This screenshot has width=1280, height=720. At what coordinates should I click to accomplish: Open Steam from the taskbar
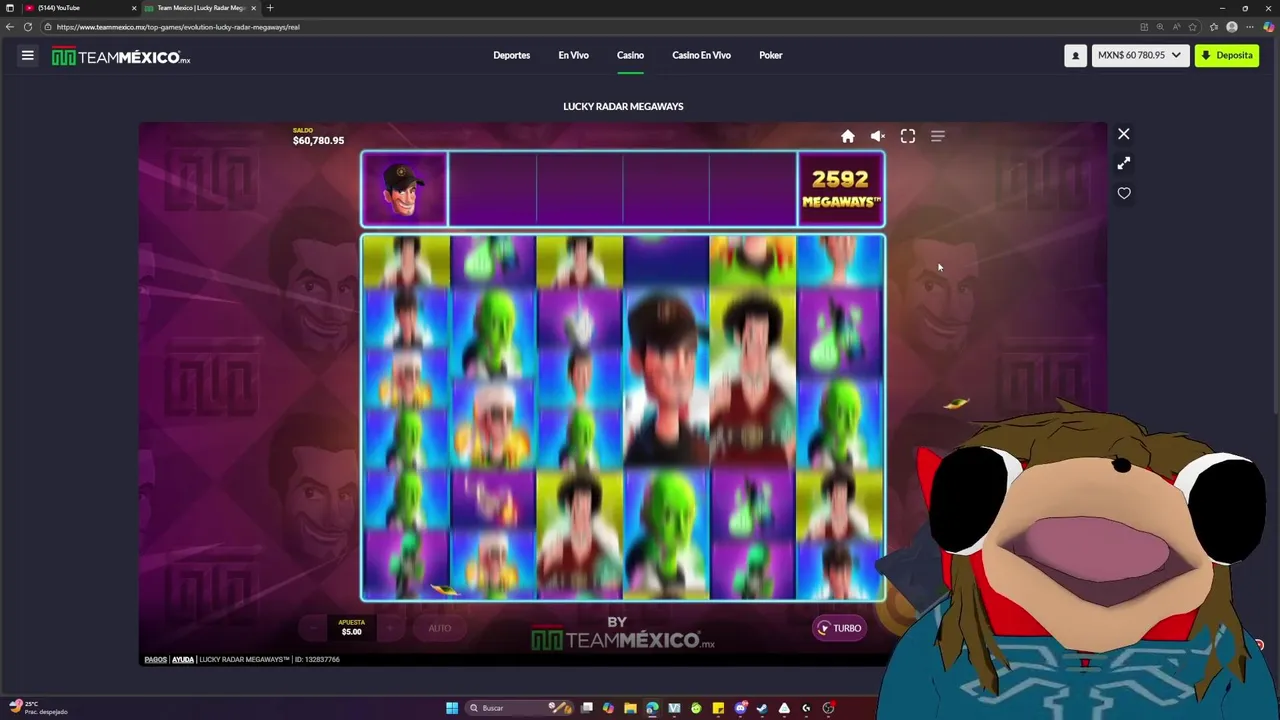[762, 708]
